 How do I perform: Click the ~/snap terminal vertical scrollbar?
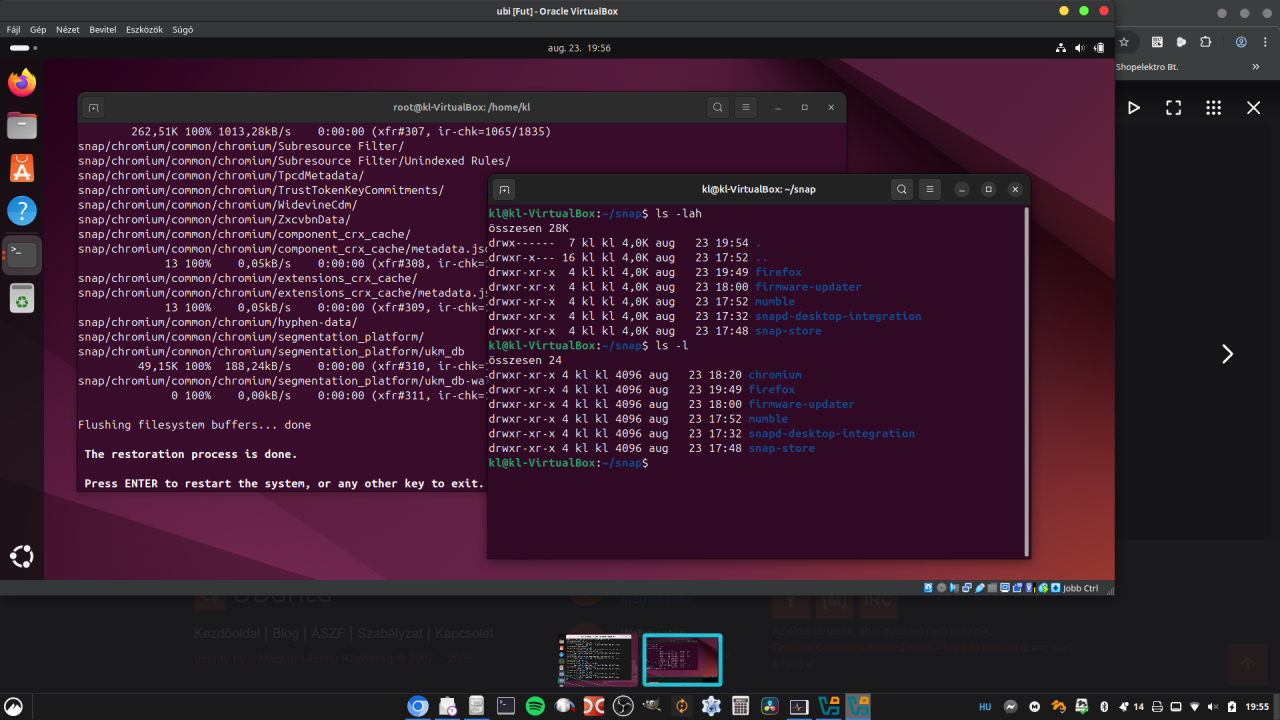click(1026, 381)
